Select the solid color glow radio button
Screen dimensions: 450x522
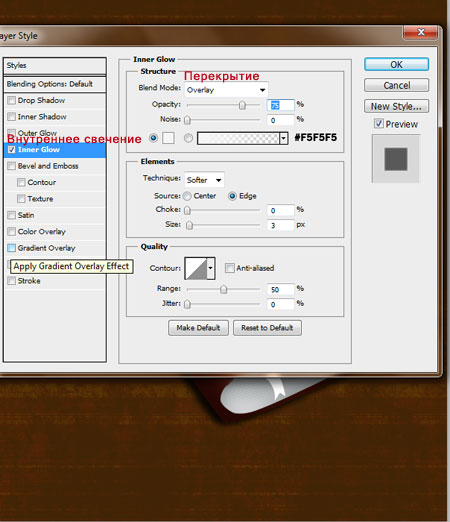click(x=153, y=138)
